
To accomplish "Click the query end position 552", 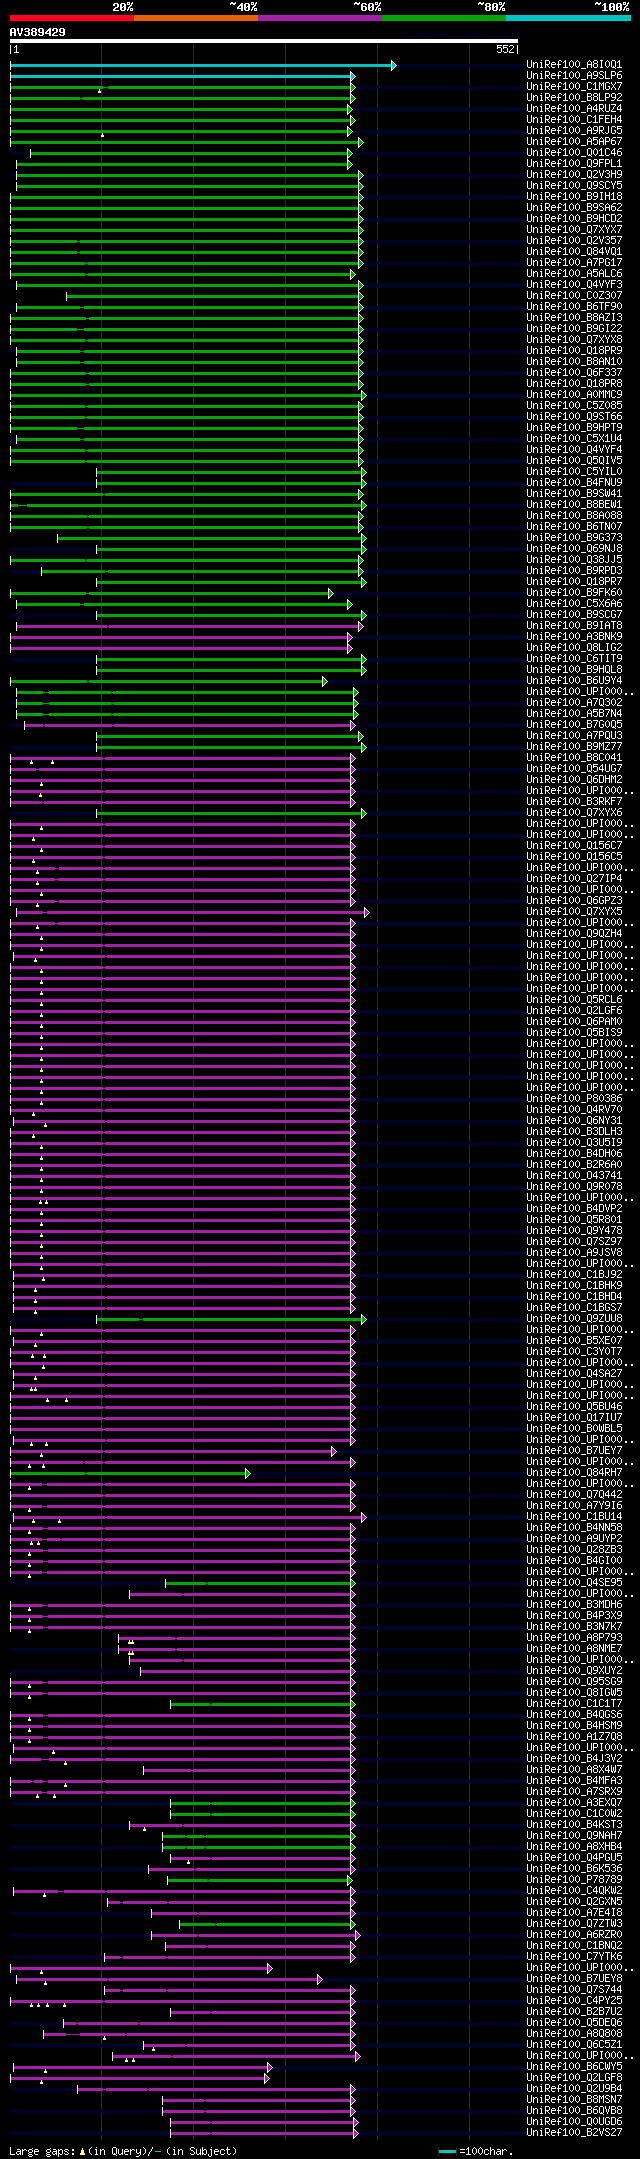I will 505,49.
